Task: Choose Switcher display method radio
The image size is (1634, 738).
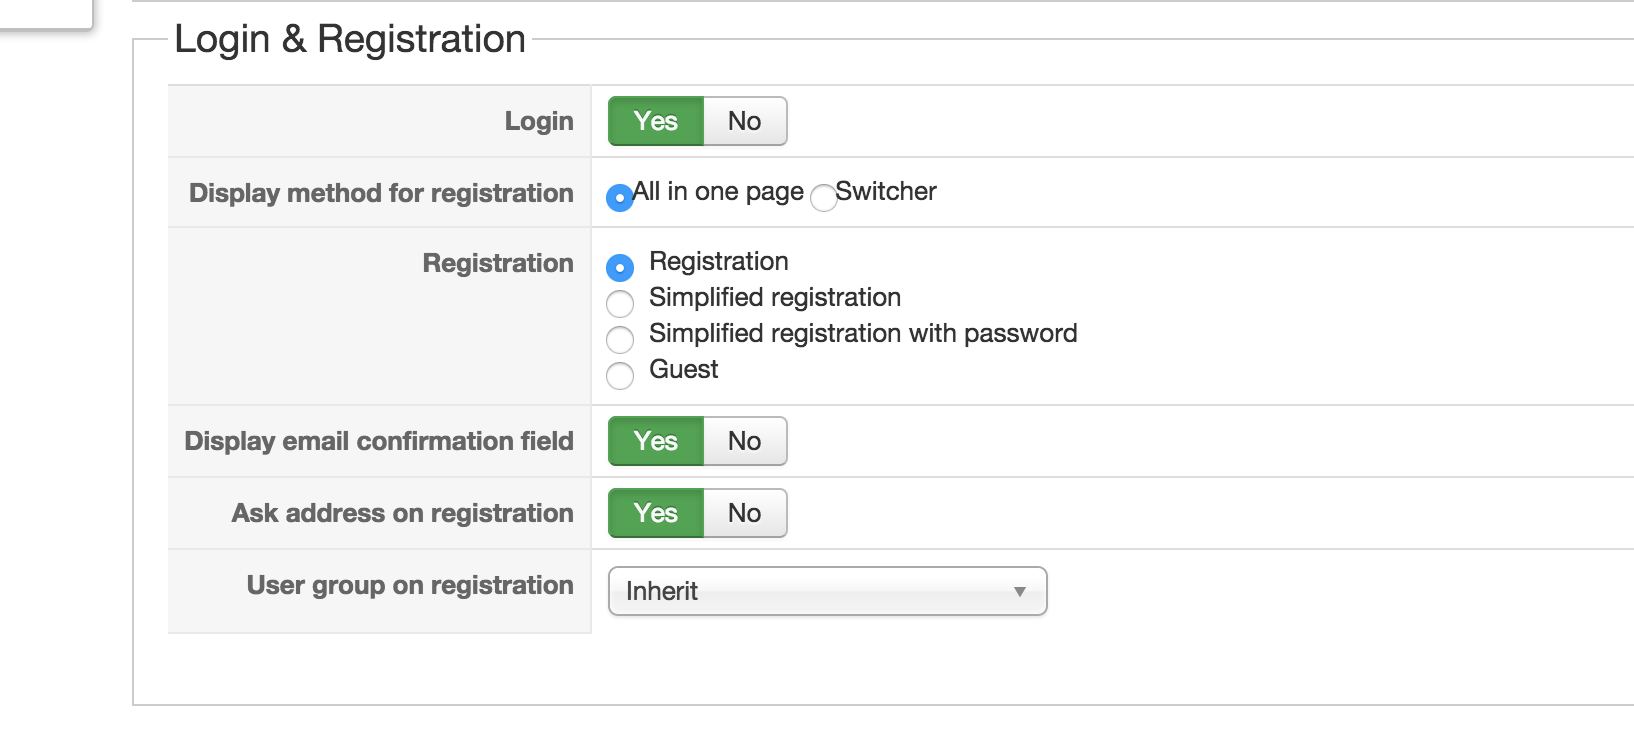Action: 823,198
